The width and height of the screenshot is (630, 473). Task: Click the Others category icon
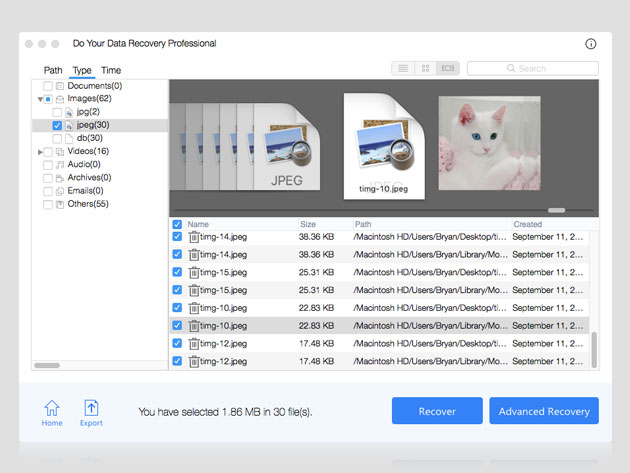tap(60, 205)
